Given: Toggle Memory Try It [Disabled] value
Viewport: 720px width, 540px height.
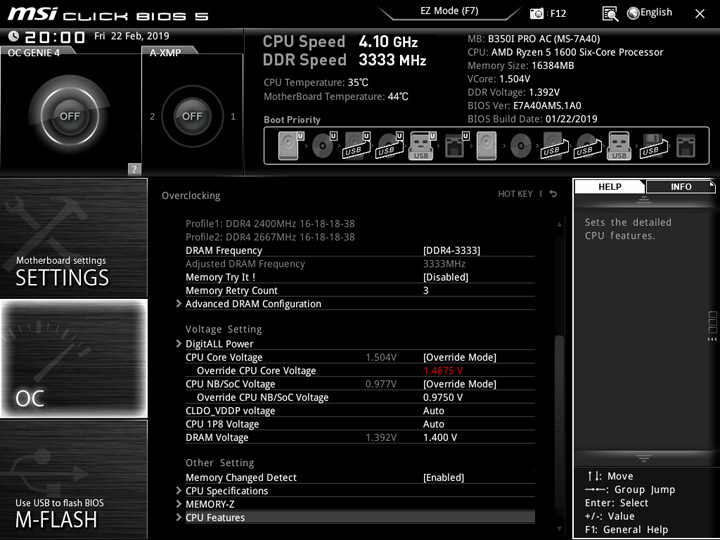Looking at the screenshot, I should click(445, 277).
